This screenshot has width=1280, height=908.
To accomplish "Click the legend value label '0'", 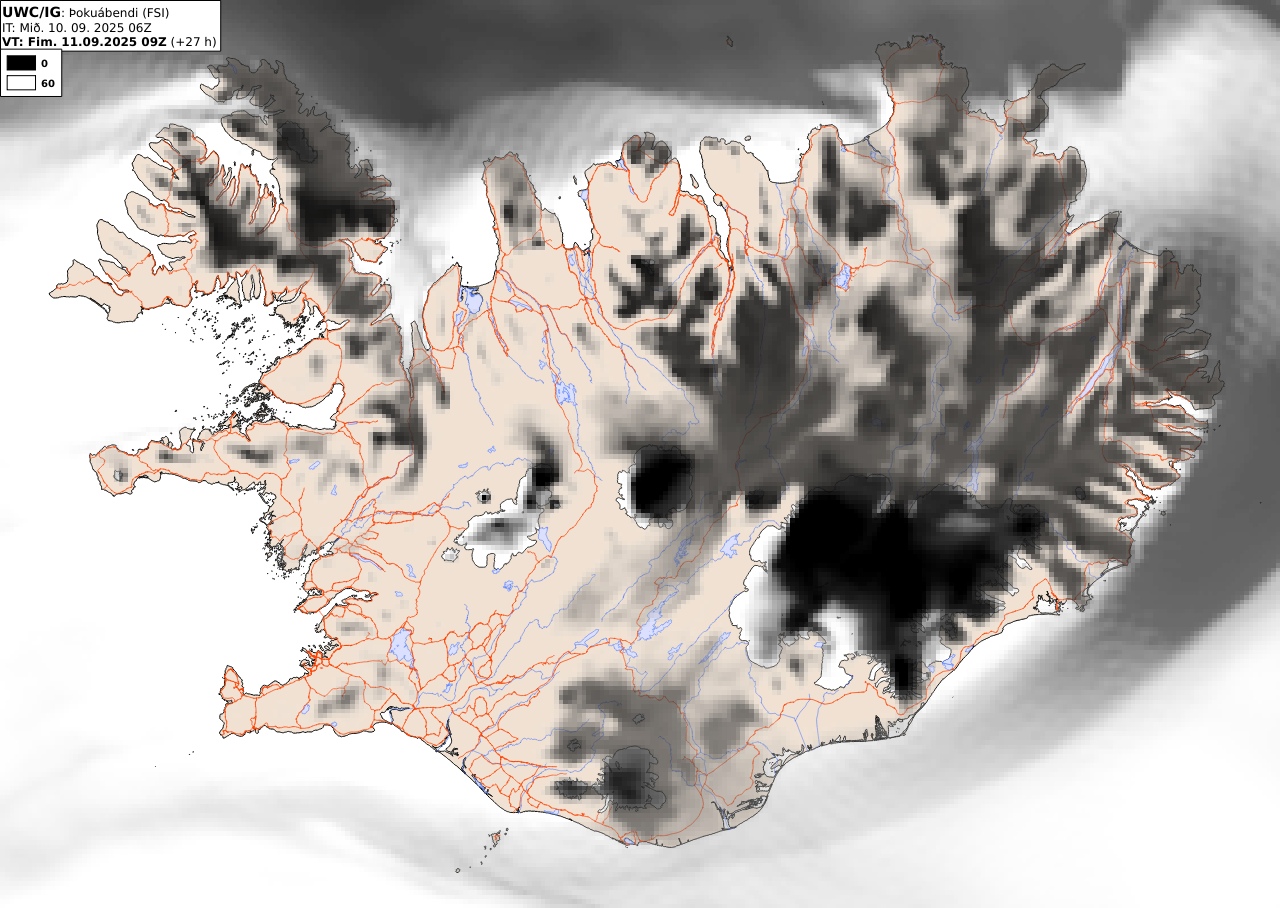I will coord(44,63).
